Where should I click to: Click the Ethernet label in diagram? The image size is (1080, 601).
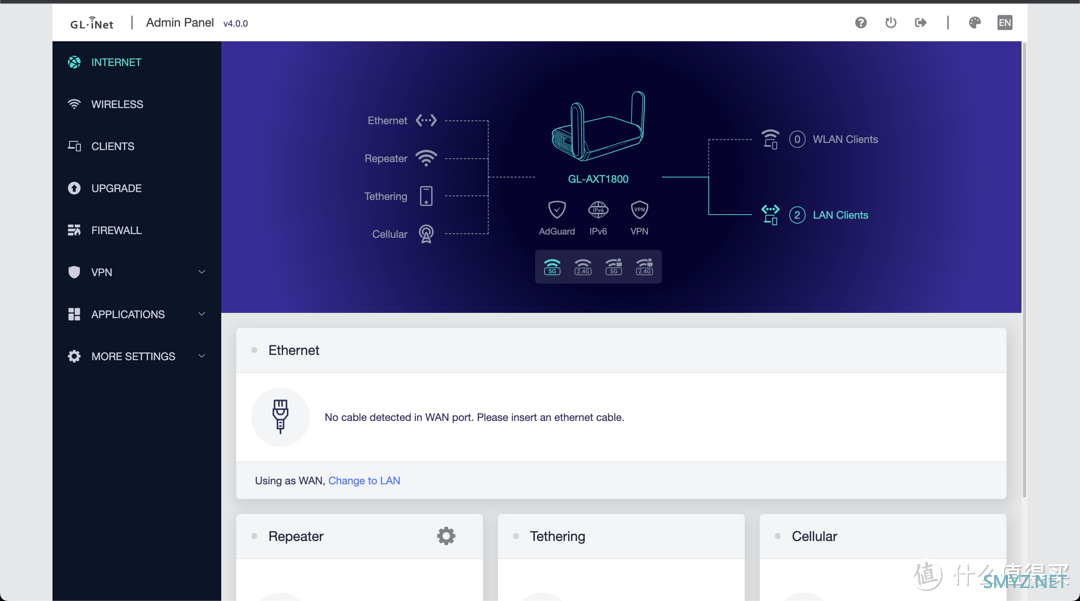(x=387, y=120)
